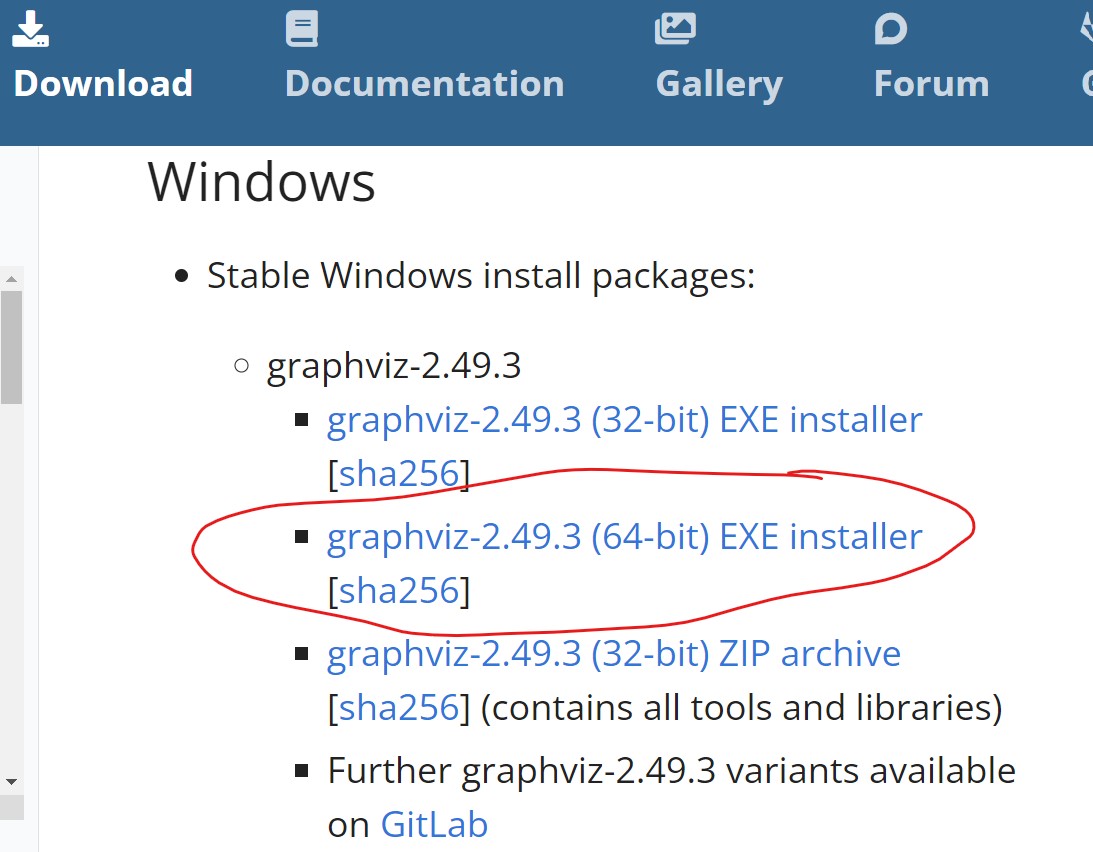
Task: Download the graphviz-2.49.3 64-bit EXE installer
Action: pyautogui.click(x=624, y=536)
